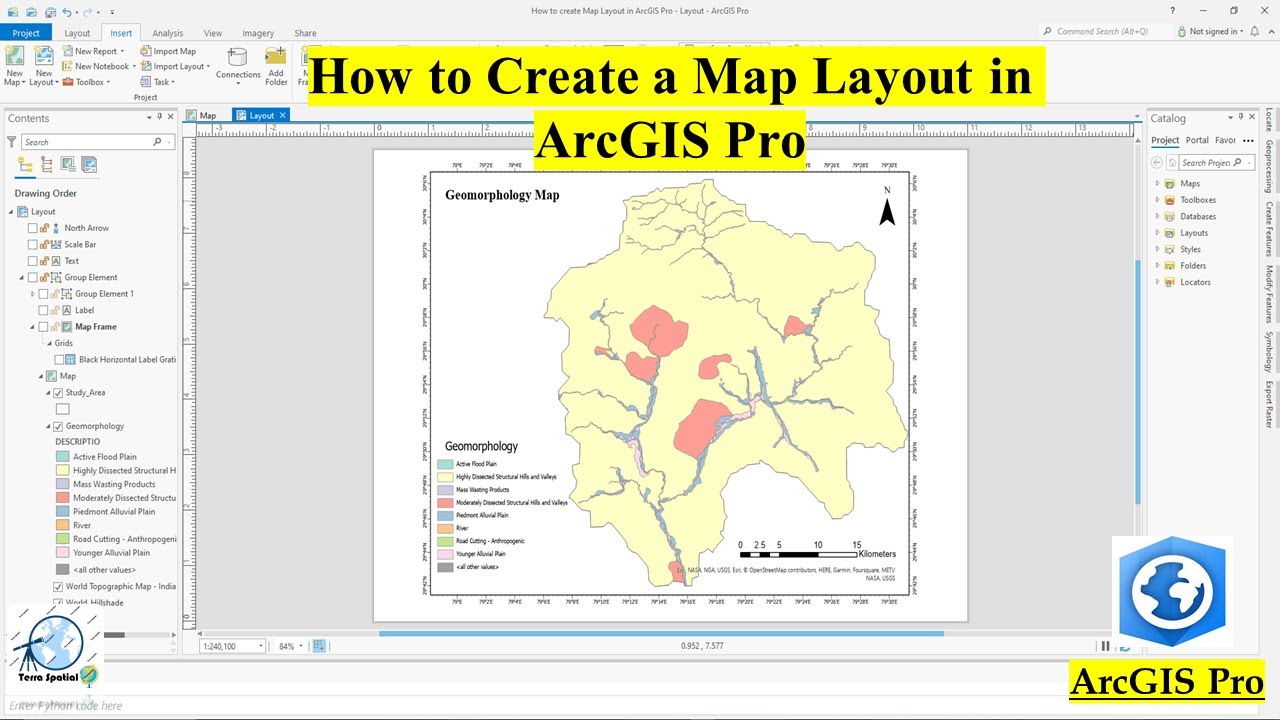Click the lock icon beside Scale Bar
Viewport: 1280px width, 720px height.
point(45,244)
